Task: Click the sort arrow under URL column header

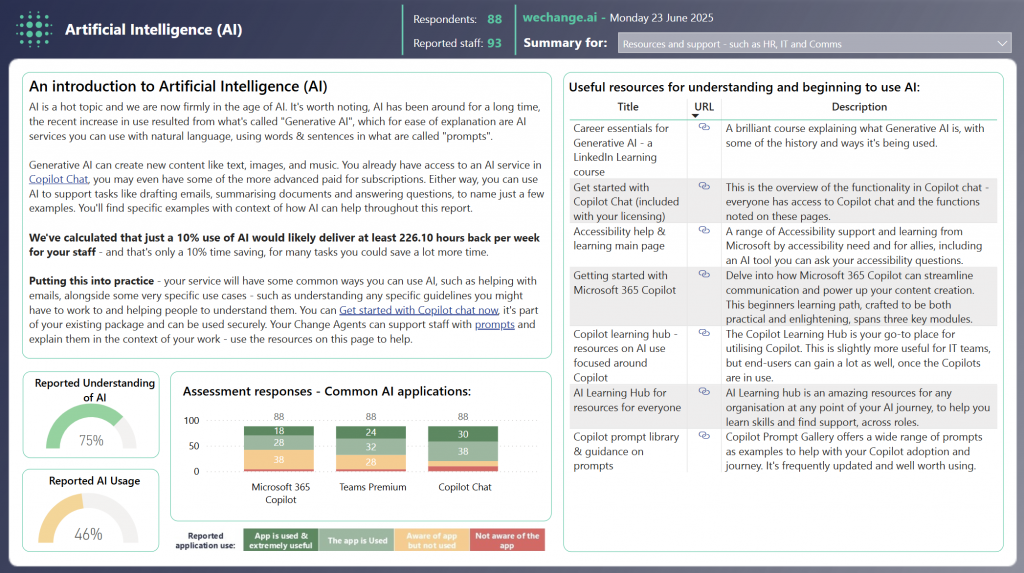Action: tap(696, 117)
